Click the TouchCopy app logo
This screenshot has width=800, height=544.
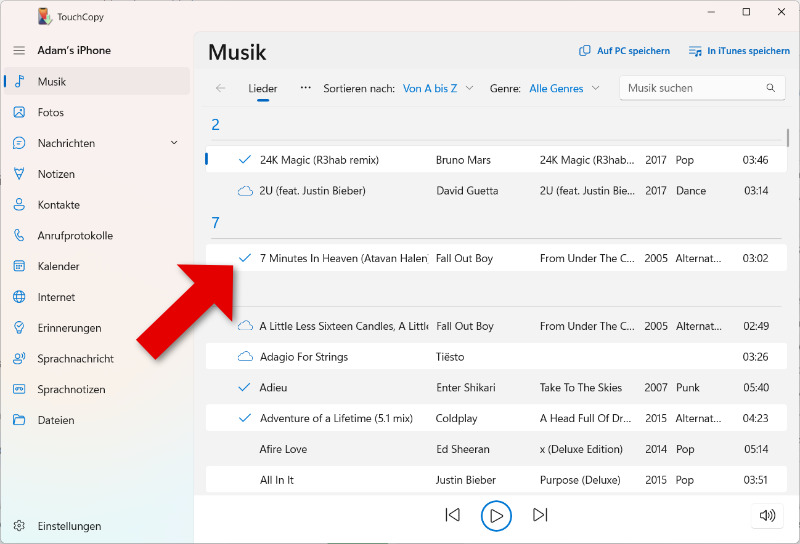[45, 16]
